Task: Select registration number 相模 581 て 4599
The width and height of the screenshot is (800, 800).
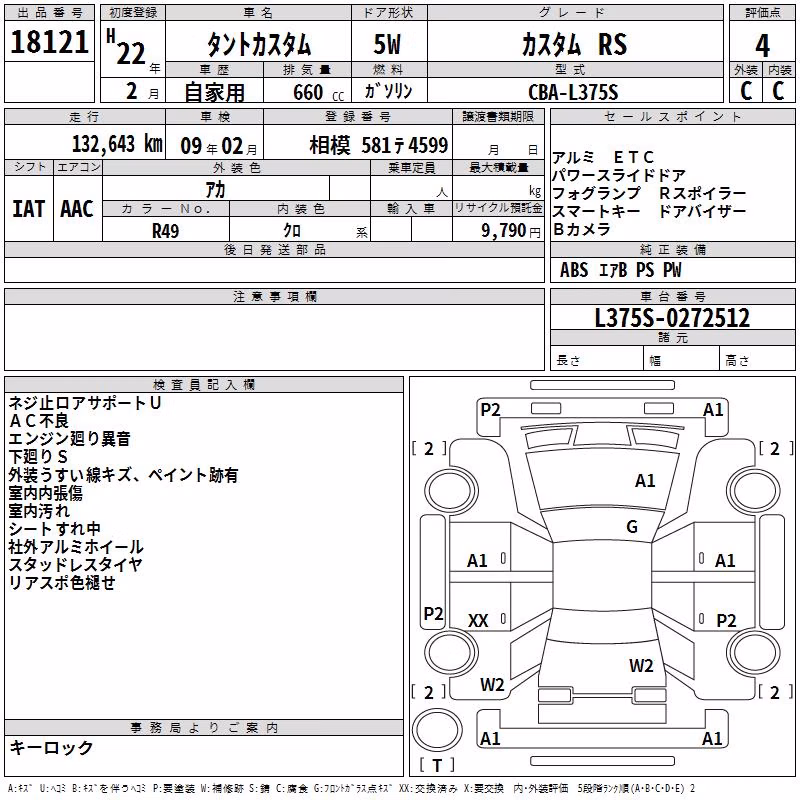Action: [379, 146]
